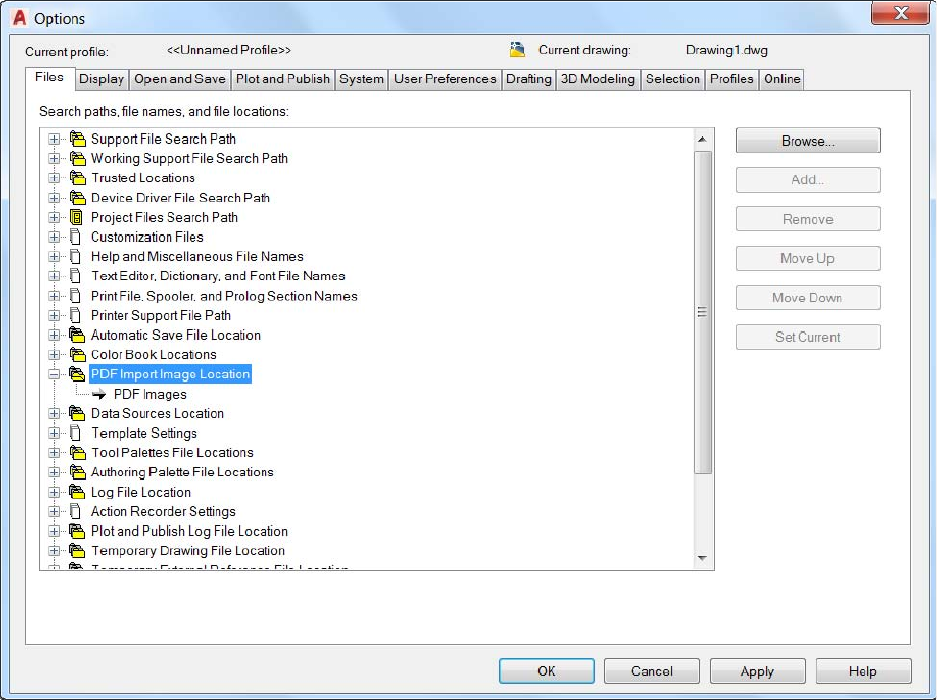Viewport: 937px width, 700px height.
Task: Expand the Template Settings node
Action: pyautogui.click(x=54, y=433)
